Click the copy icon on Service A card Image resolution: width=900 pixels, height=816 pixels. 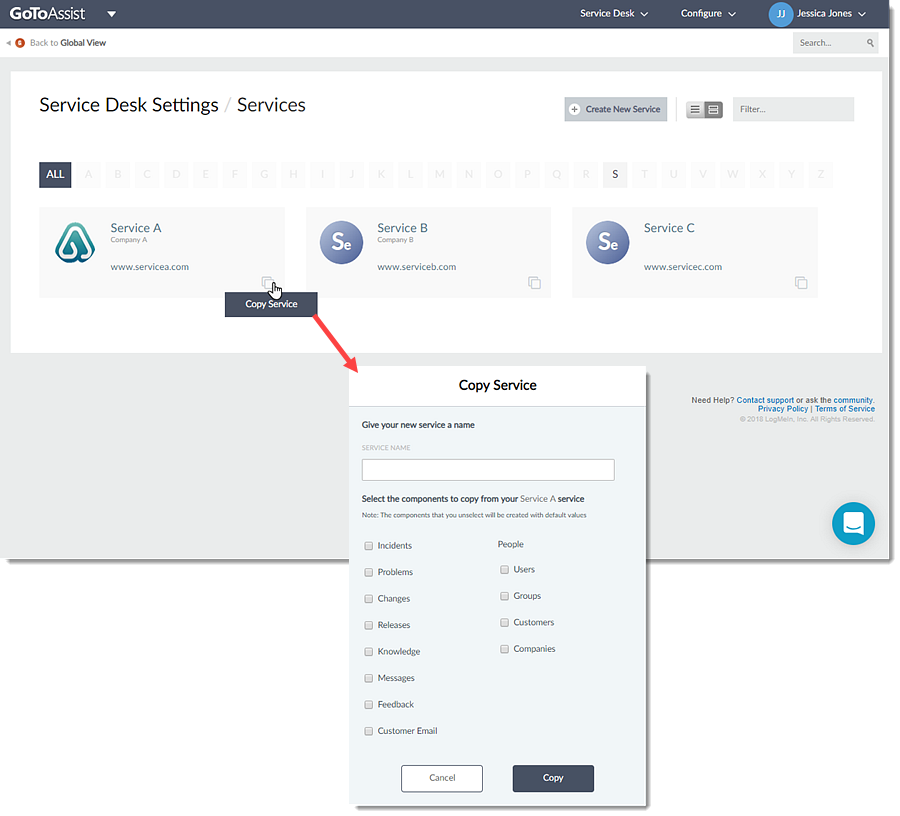coord(267,283)
